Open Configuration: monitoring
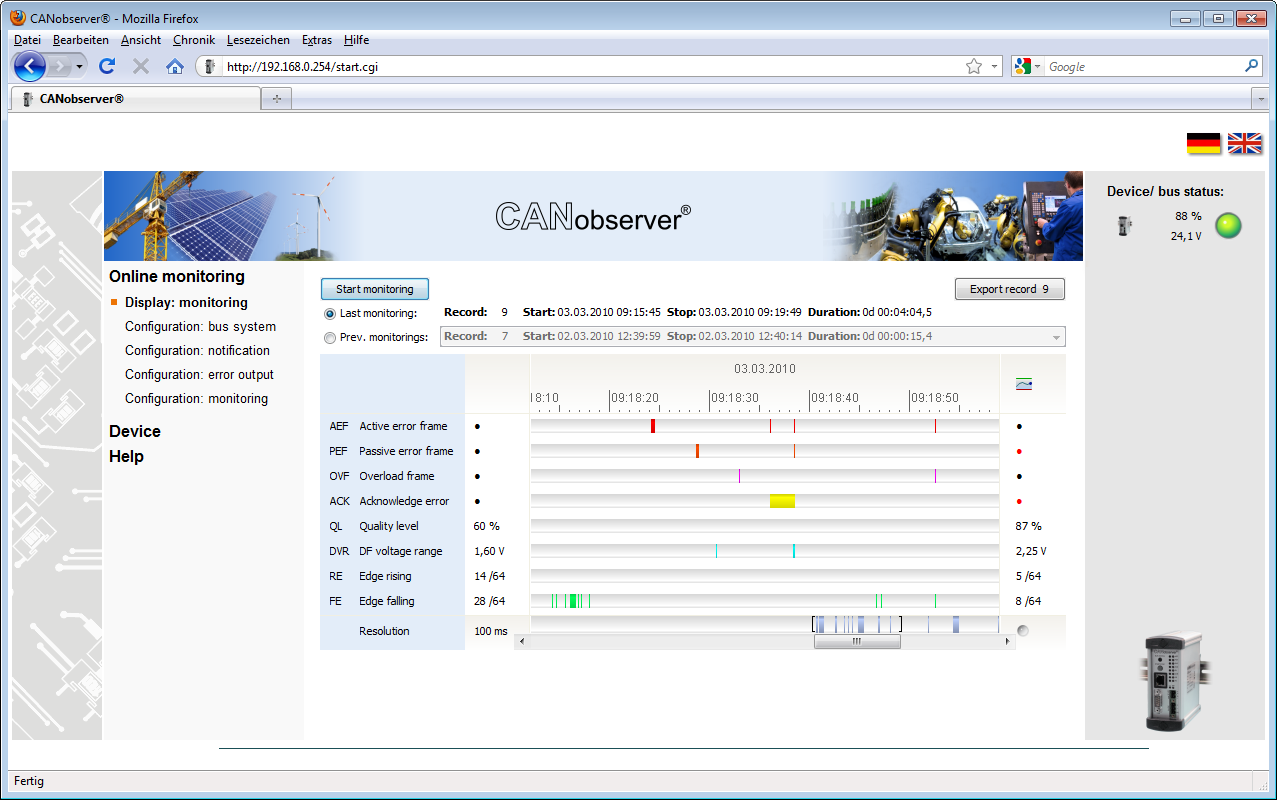 196,398
